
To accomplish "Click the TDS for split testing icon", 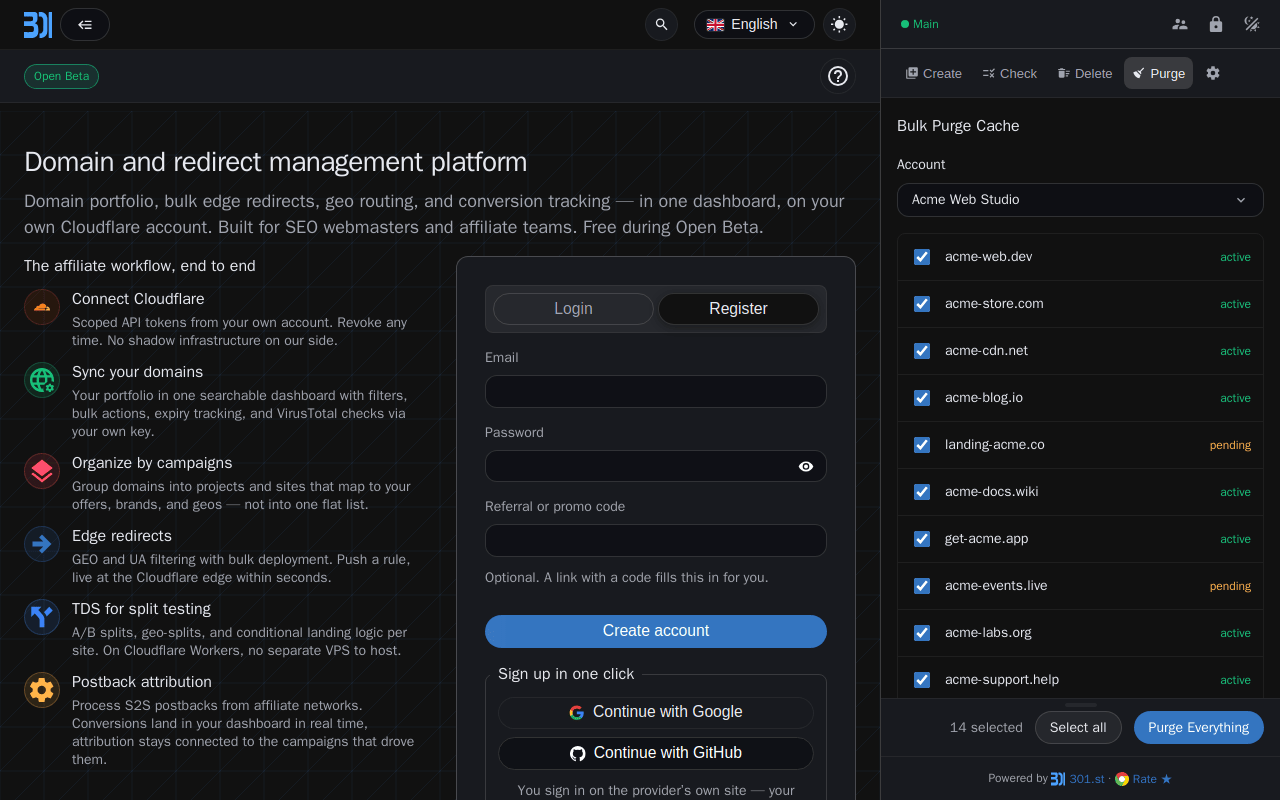I will pyautogui.click(x=42, y=617).
